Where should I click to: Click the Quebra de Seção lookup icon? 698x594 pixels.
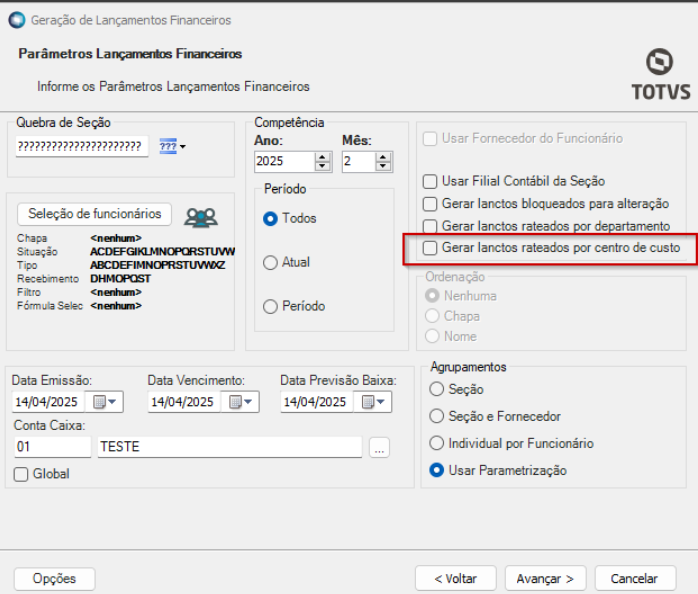(x=172, y=147)
